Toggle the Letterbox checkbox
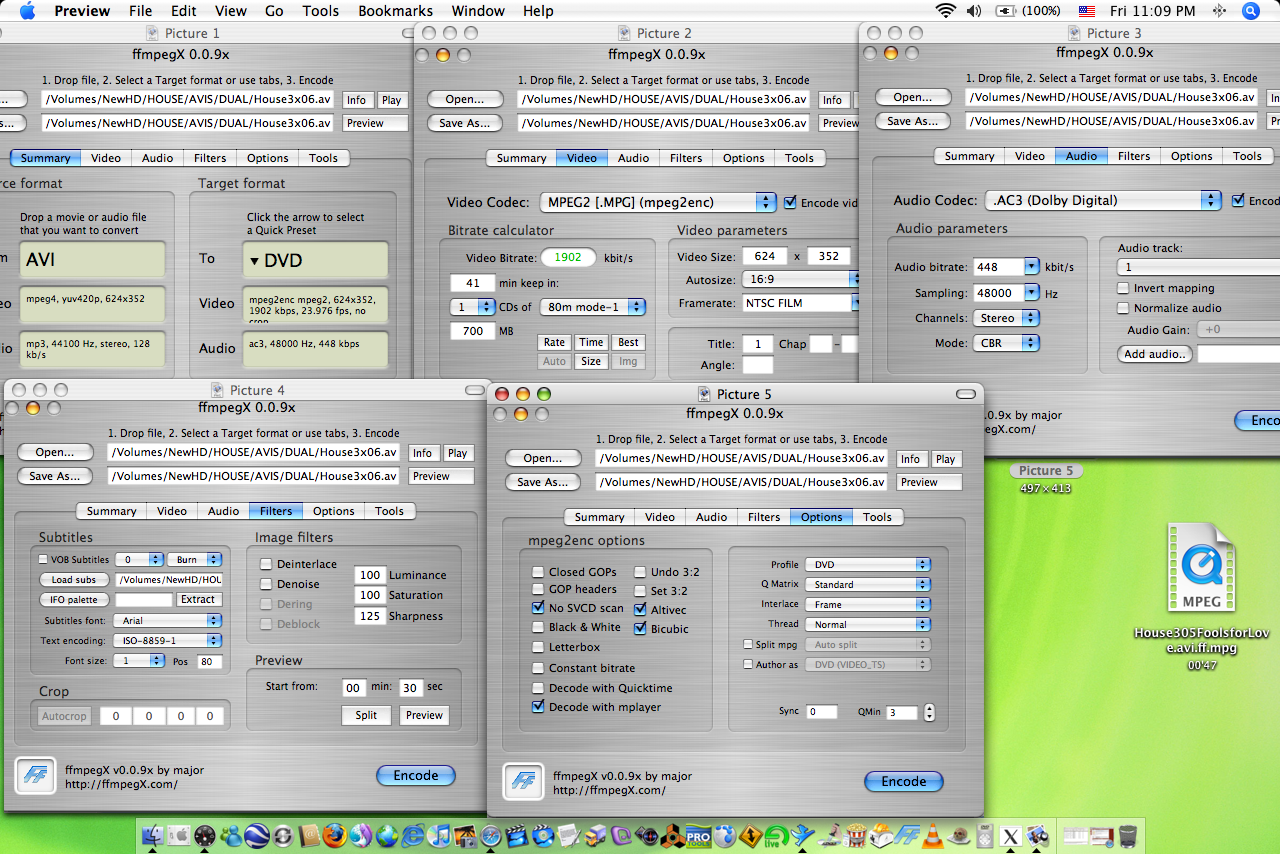 [539, 647]
